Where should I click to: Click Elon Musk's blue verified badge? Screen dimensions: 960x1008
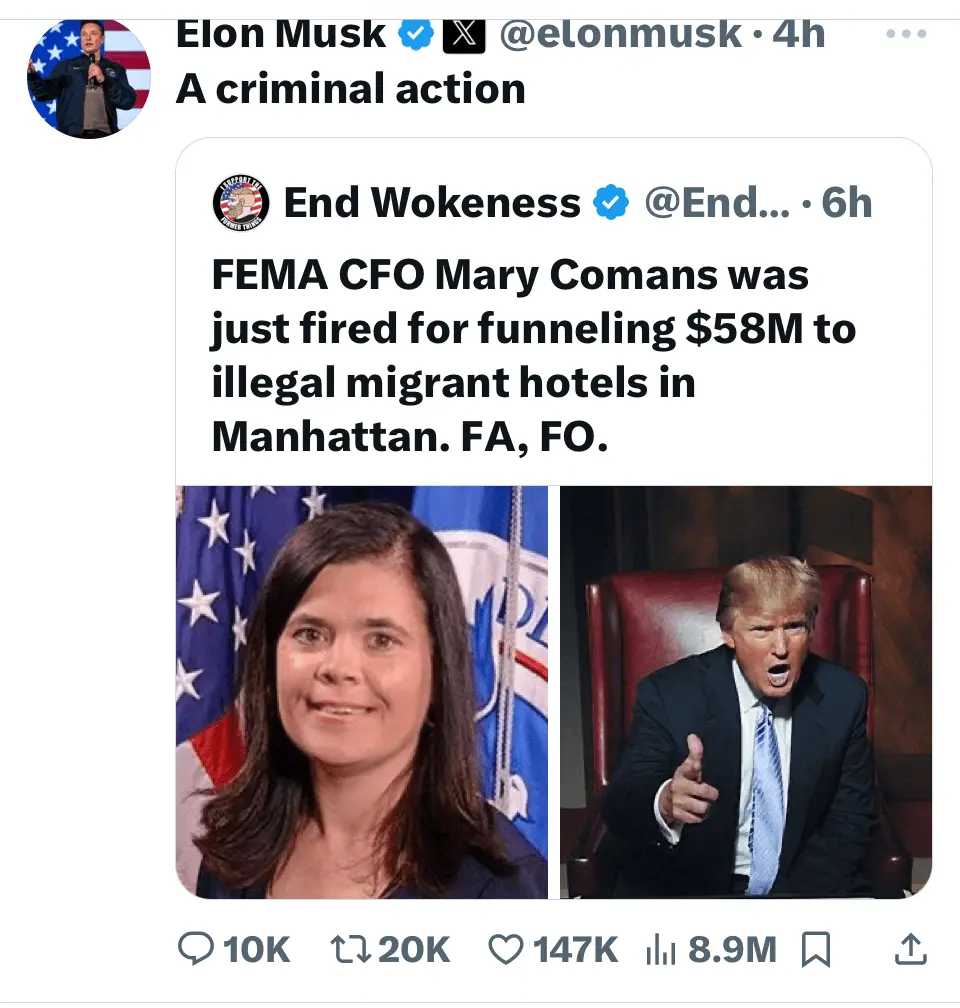(x=415, y=35)
